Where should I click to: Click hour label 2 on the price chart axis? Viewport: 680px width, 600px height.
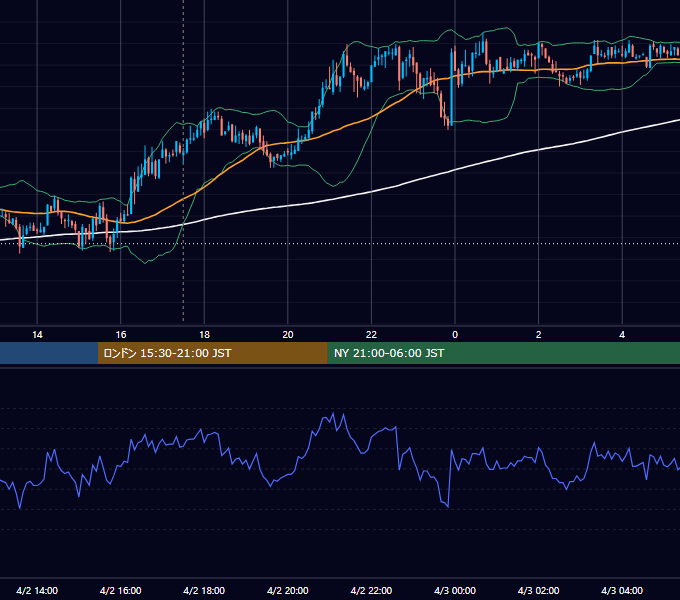(x=539, y=335)
